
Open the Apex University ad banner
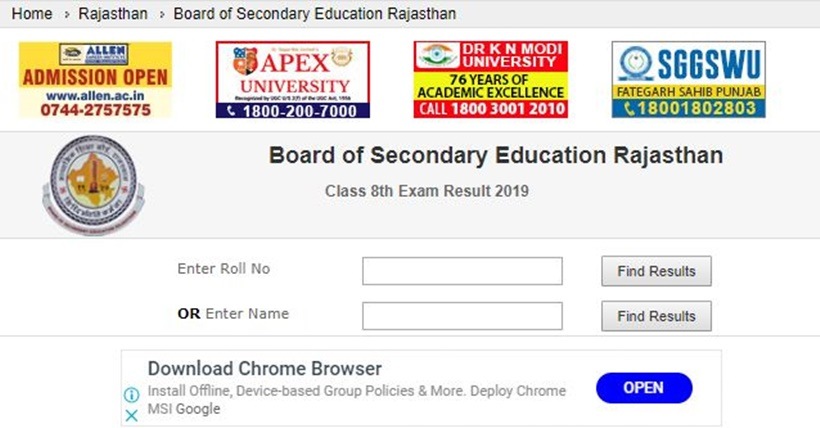(293, 80)
